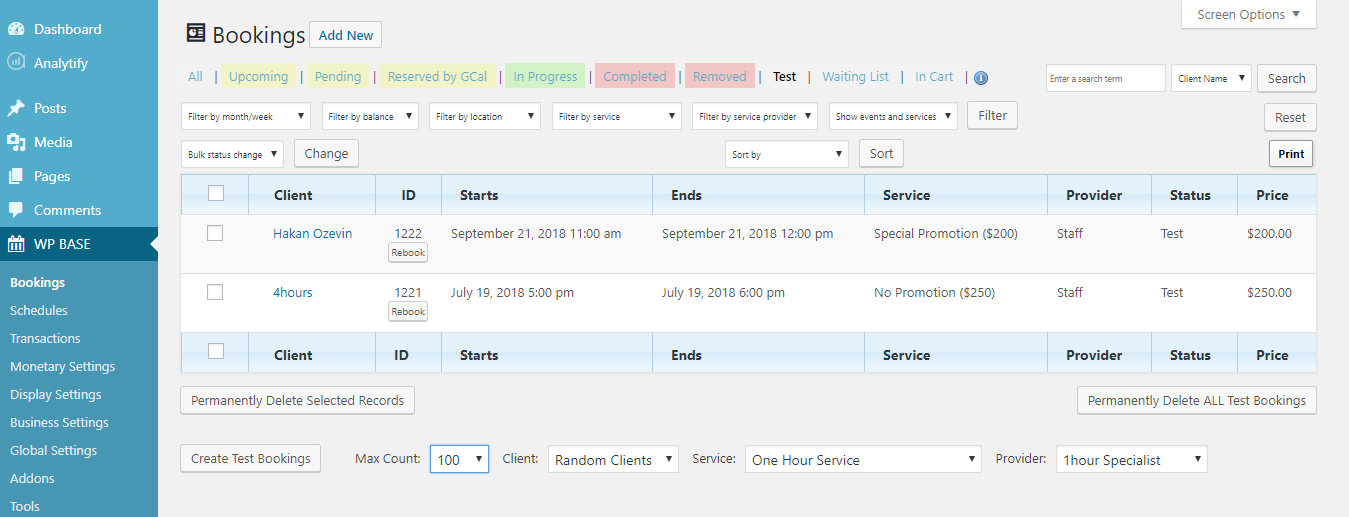The image size is (1349, 517).
Task: Click the Posts pin icon
Action: 16,108
